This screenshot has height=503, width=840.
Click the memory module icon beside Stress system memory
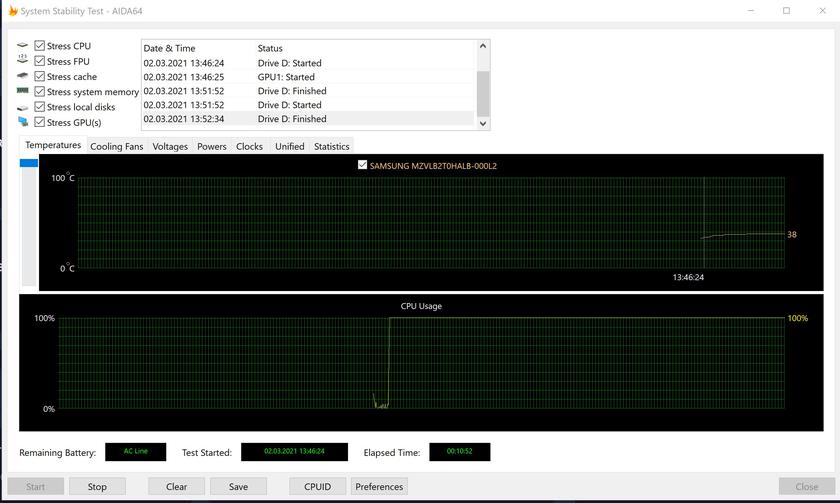point(22,91)
